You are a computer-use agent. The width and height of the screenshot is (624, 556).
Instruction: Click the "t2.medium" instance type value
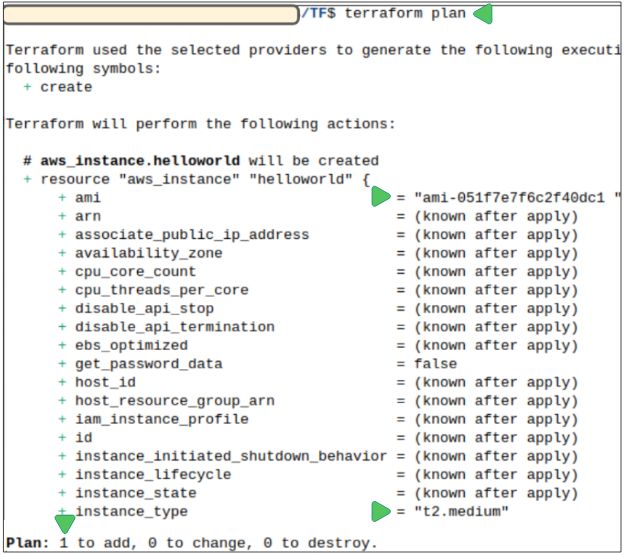click(x=462, y=512)
